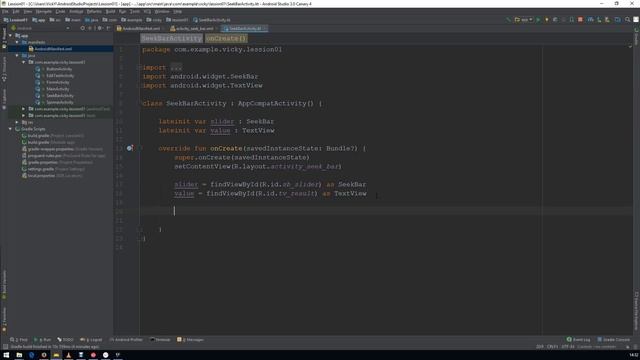Select build.gradle (Project) file in tree
640x360 pixels.
pos(53,136)
